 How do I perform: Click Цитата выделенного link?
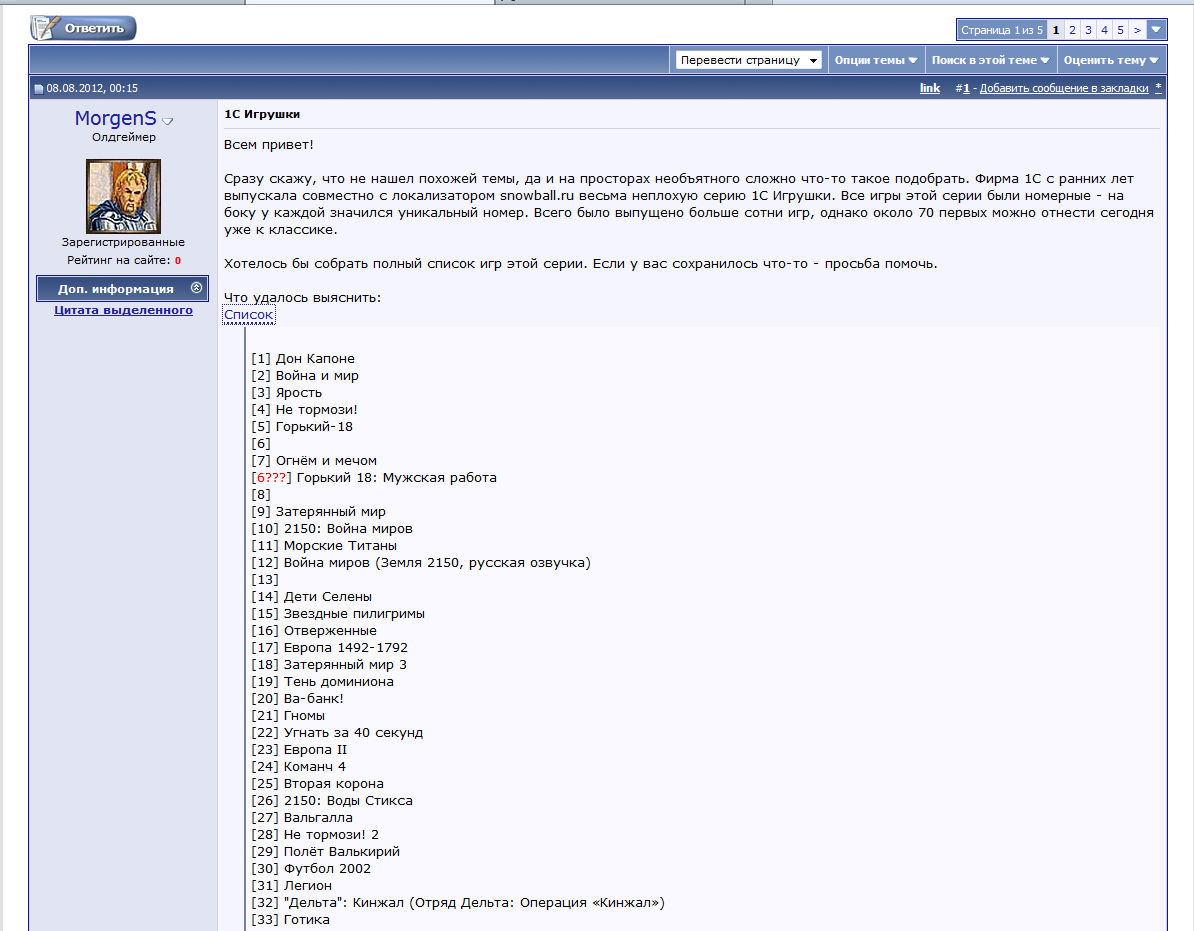tap(123, 310)
